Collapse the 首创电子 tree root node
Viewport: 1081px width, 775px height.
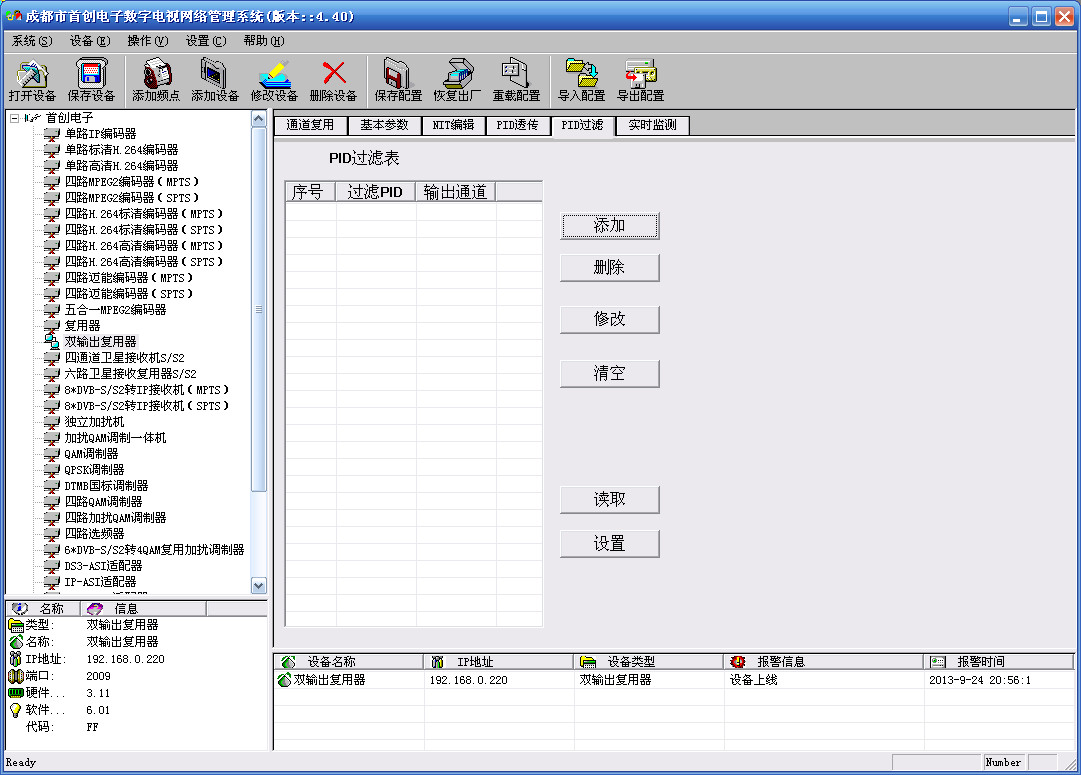[x=14, y=118]
